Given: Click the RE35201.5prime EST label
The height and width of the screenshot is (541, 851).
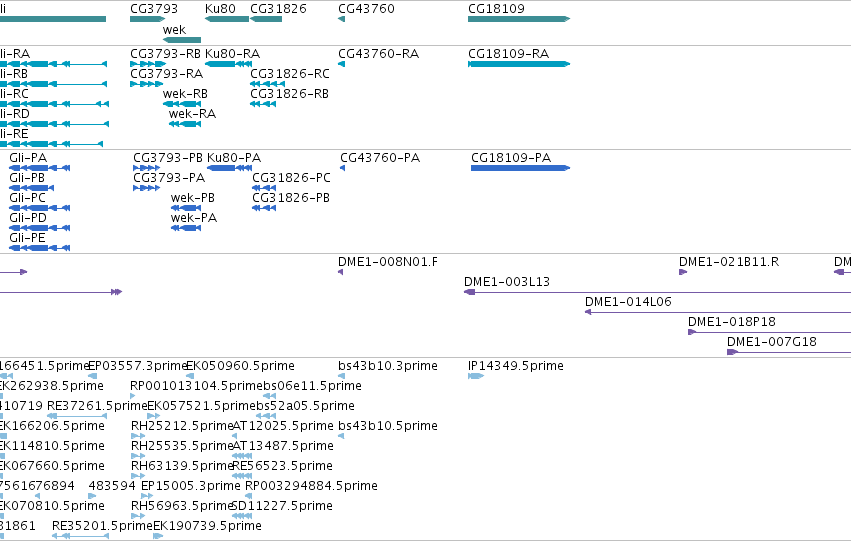Looking at the screenshot, I should coord(103,526).
